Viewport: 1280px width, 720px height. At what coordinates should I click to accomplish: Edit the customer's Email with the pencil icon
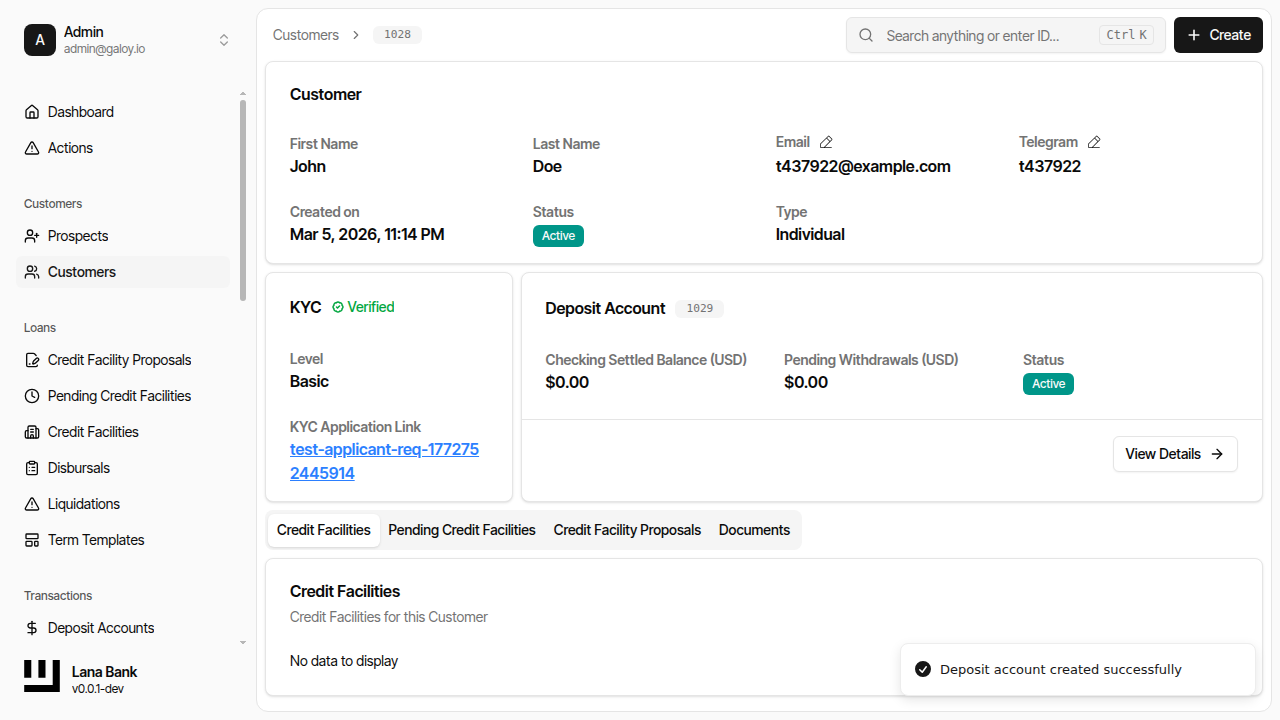[825, 142]
